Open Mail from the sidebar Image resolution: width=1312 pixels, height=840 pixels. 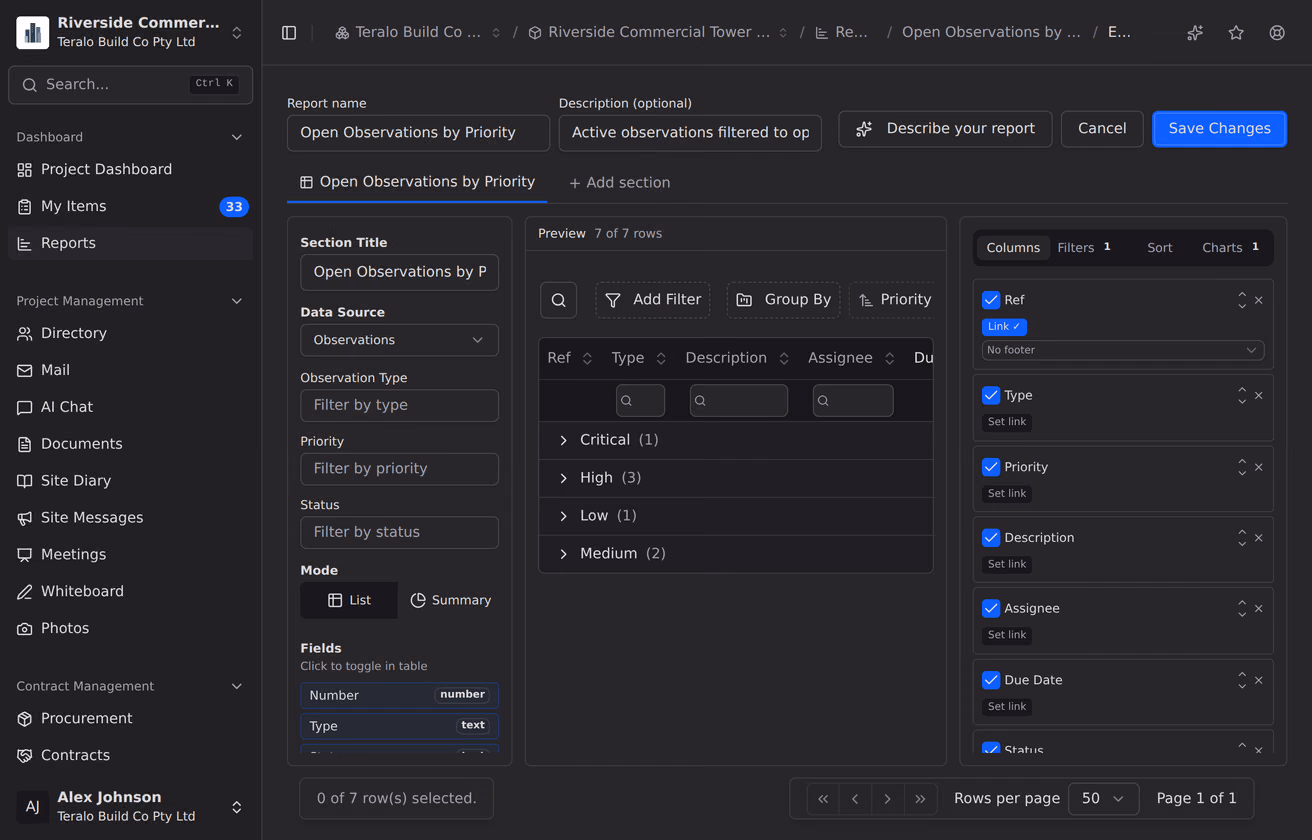click(x=130, y=370)
